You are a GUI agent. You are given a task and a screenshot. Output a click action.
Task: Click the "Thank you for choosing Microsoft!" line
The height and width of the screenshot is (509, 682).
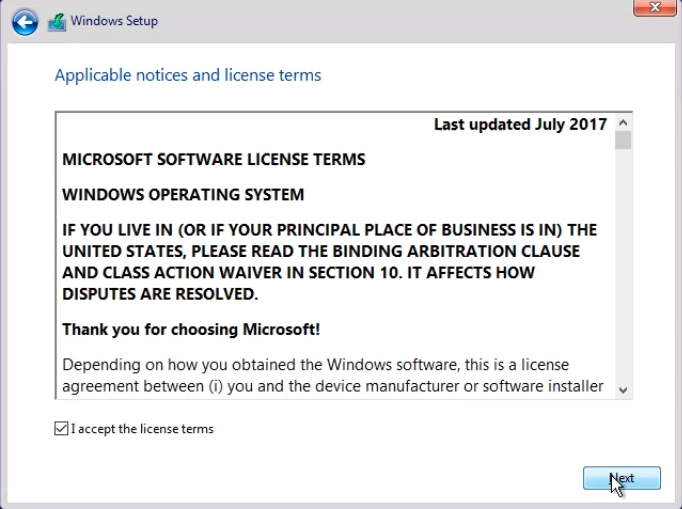(x=191, y=329)
